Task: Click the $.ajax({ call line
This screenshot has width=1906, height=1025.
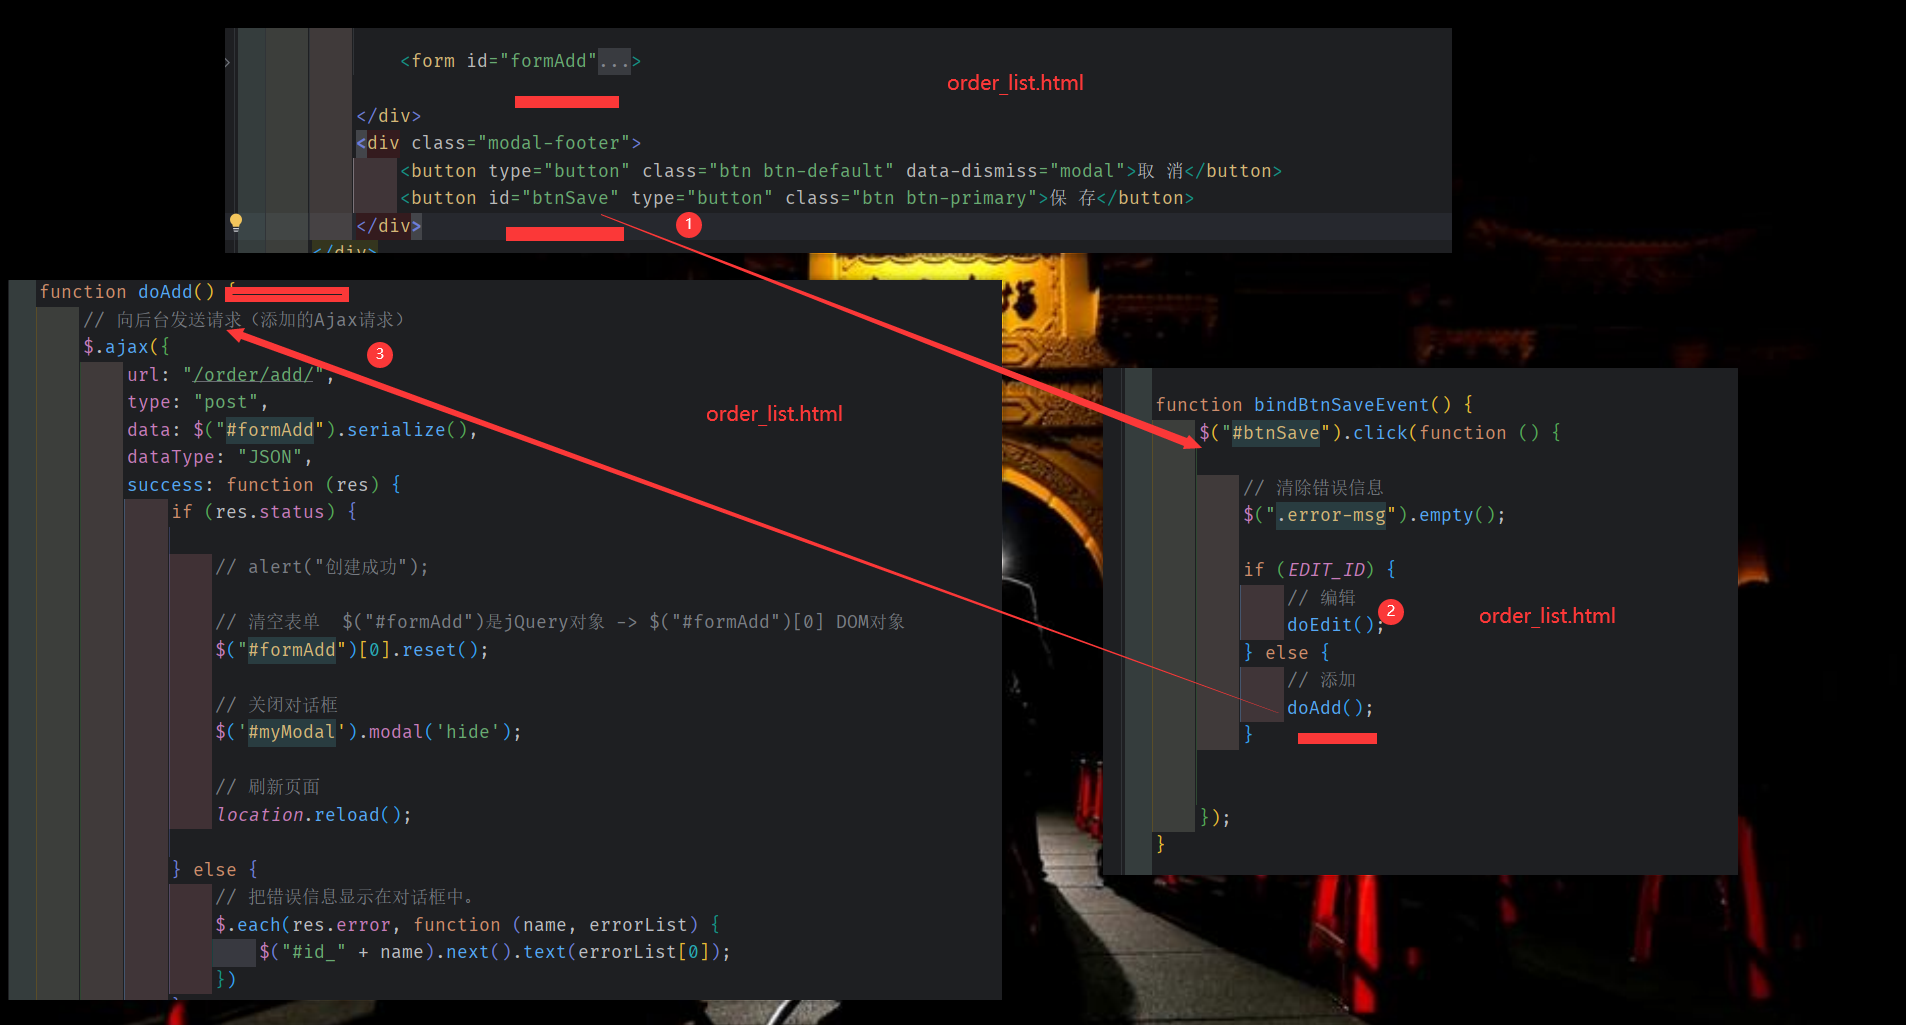Action: [127, 347]
